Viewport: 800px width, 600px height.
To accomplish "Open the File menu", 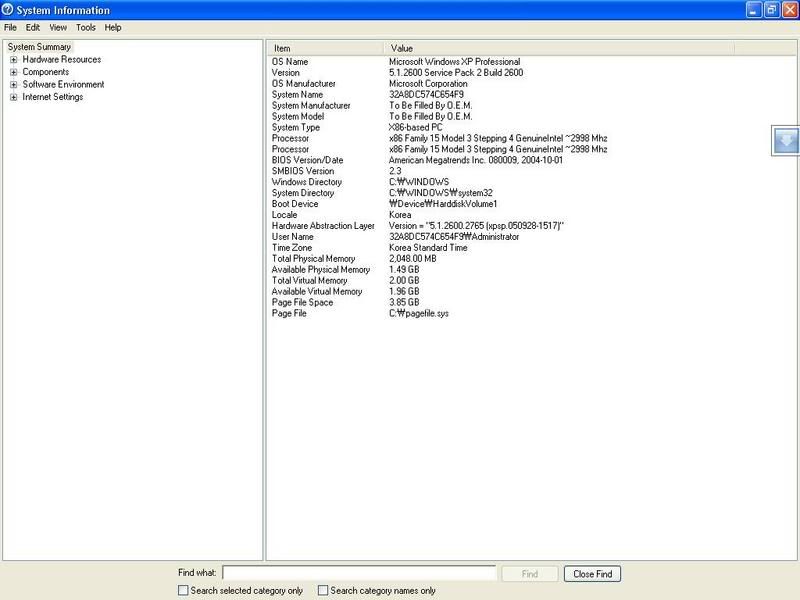I will (10, 28).
